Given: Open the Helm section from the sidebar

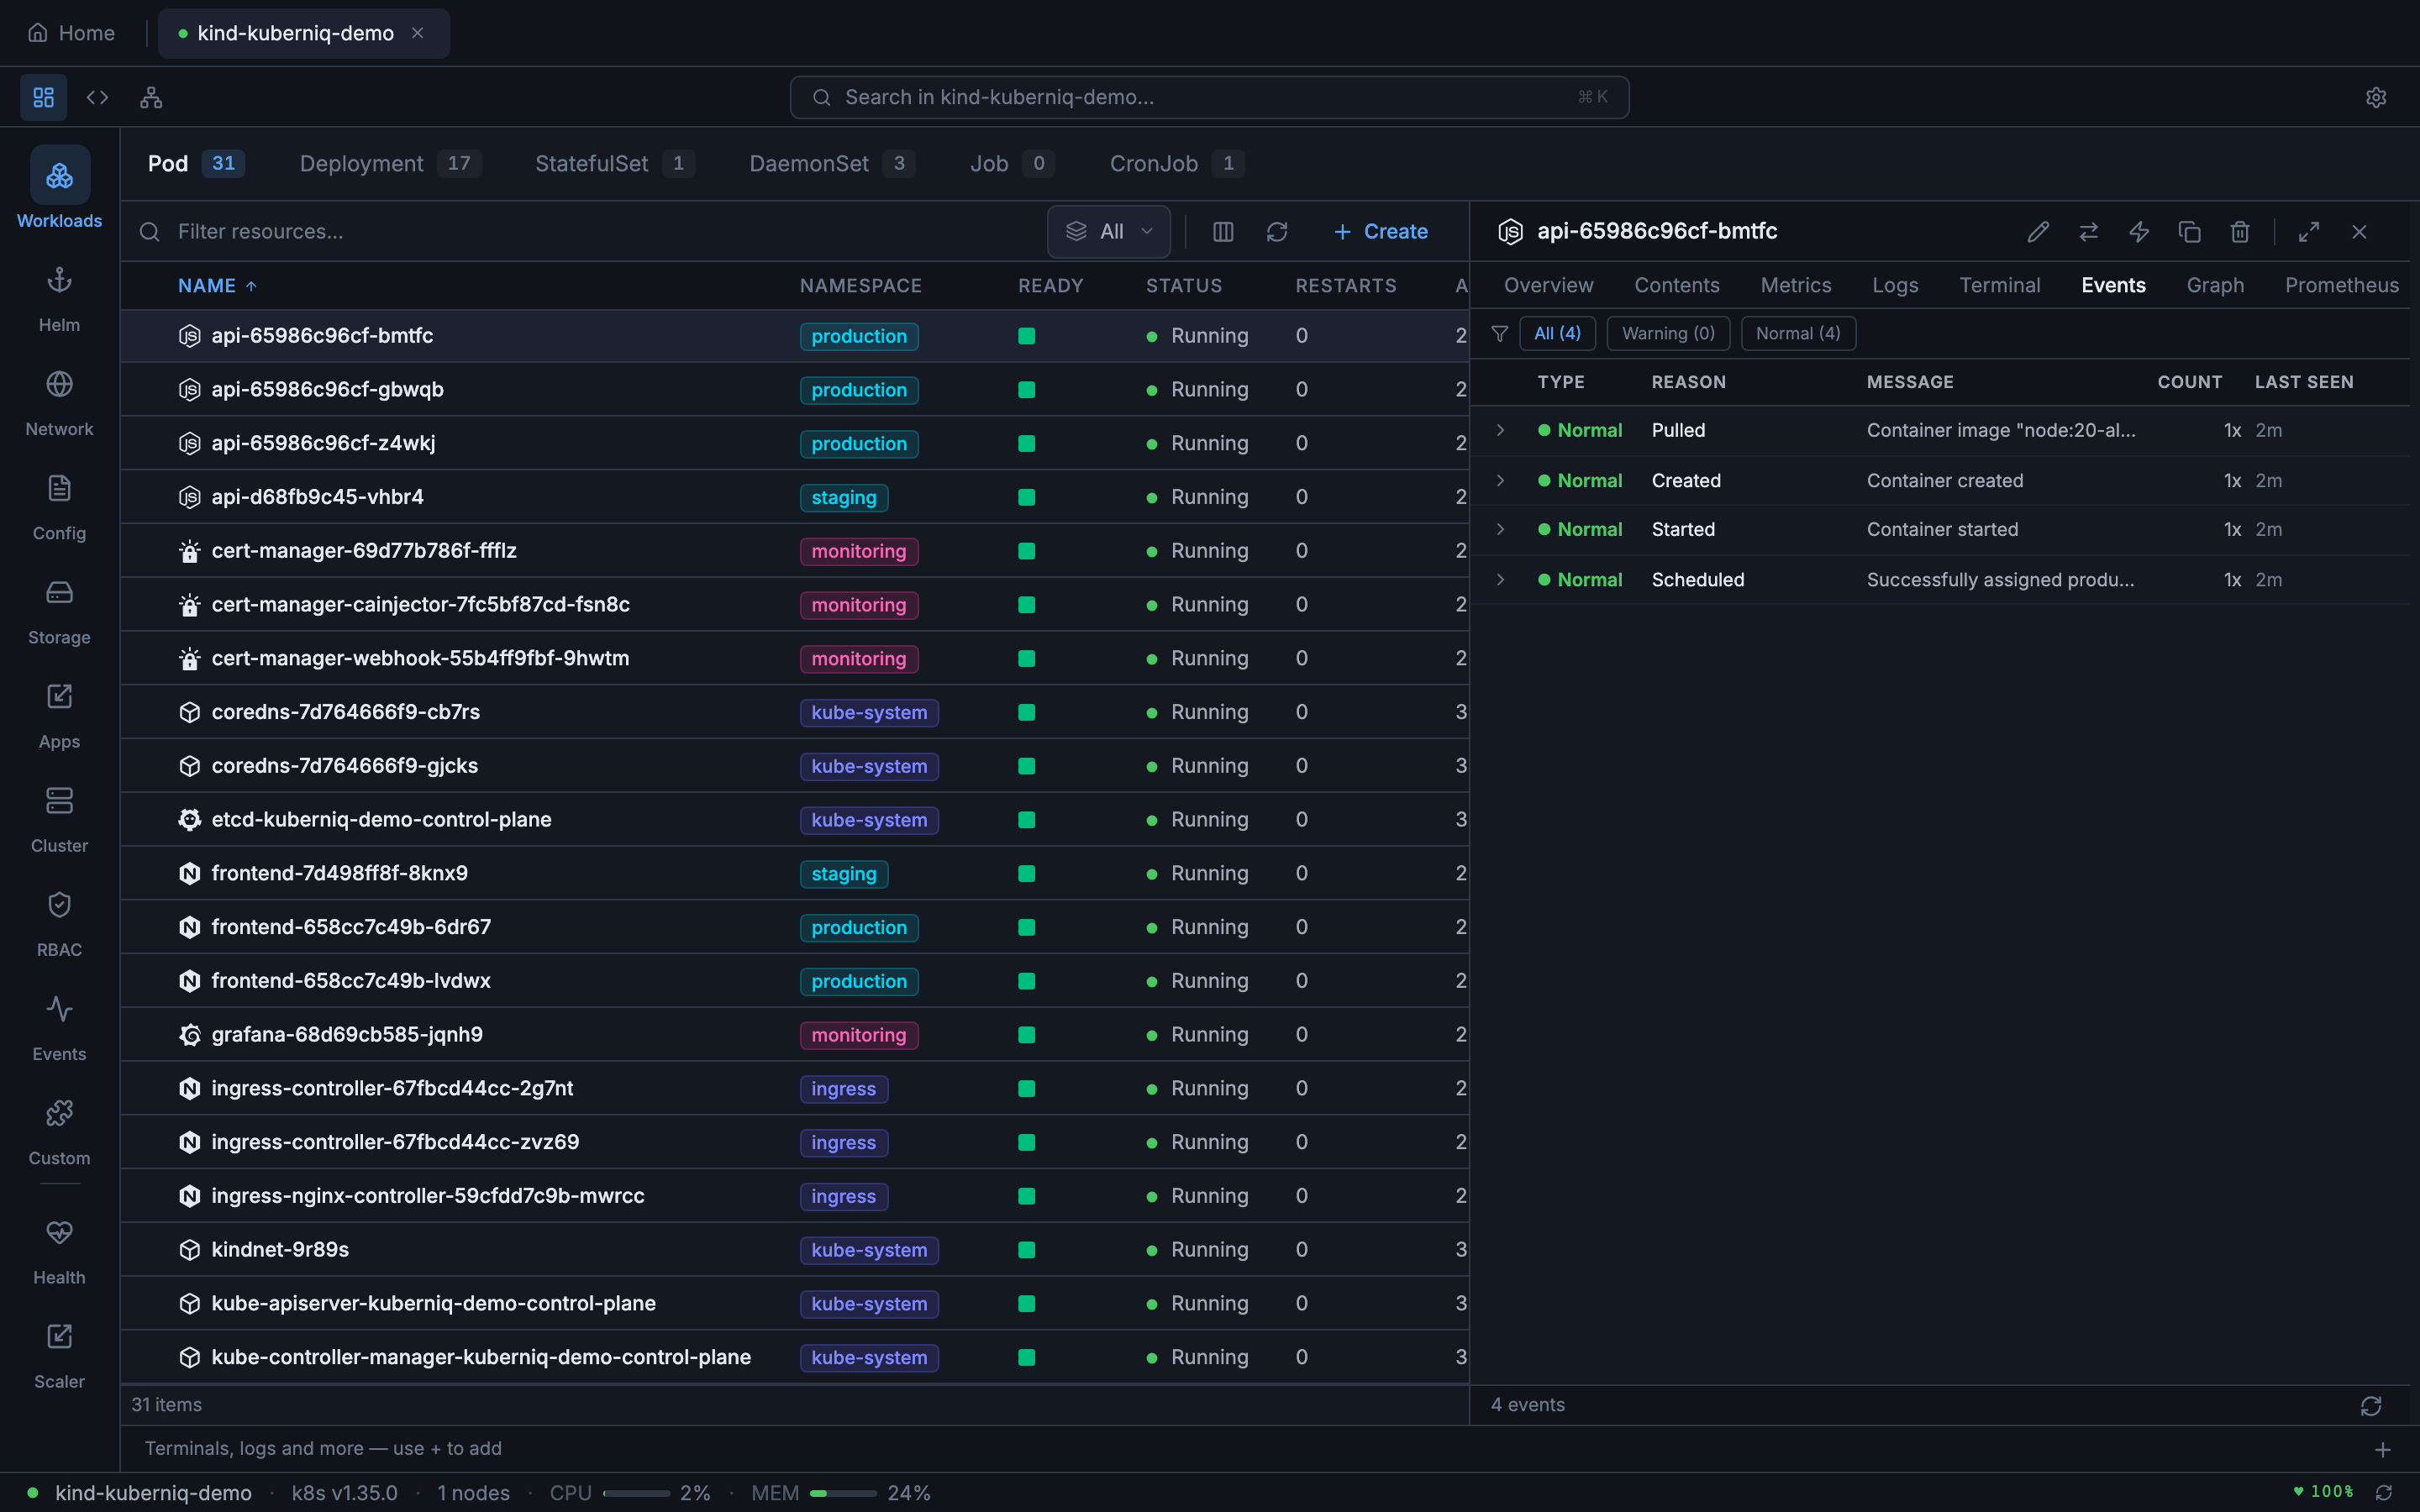Looking at the screenshot, I should (x=59, y=298).
